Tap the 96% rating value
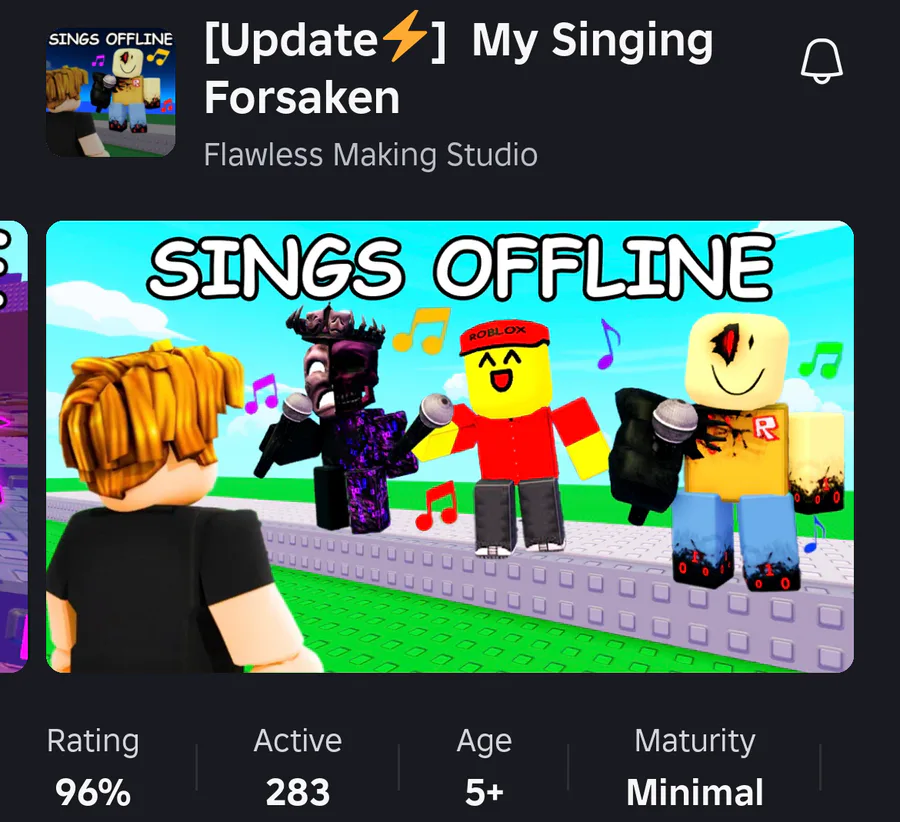 pos(93,793)
